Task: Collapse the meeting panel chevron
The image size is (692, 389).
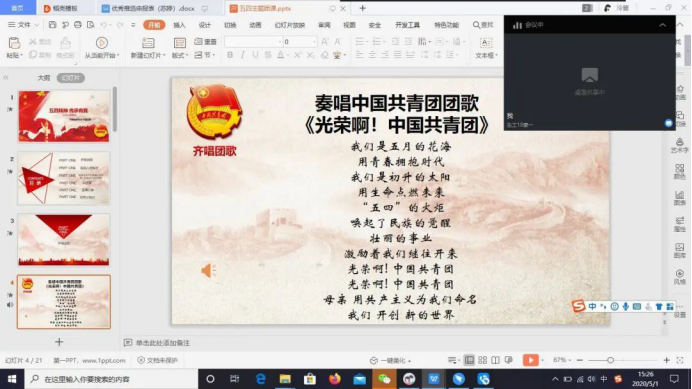Action: pyautogui.click(x=662, y=25)
